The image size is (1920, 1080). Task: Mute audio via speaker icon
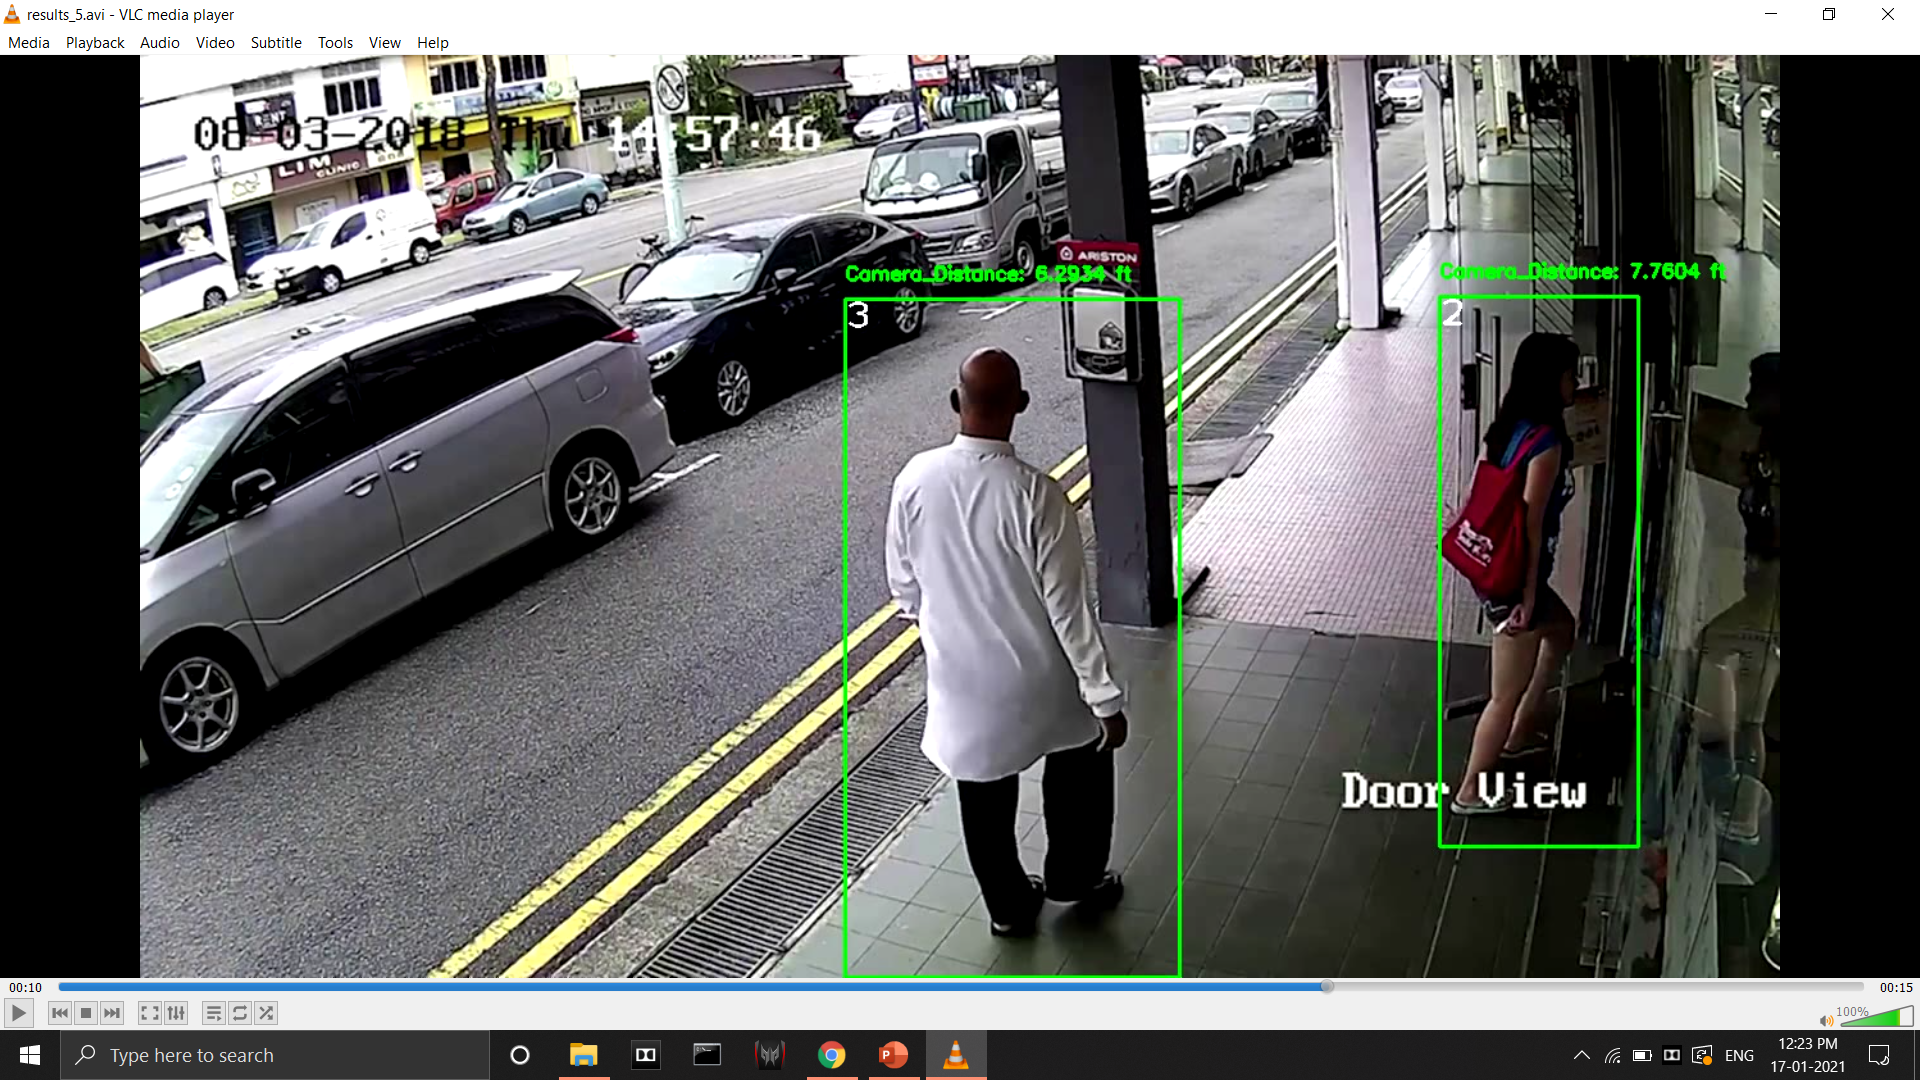pyautogui.click(x=1826, y=1020)
